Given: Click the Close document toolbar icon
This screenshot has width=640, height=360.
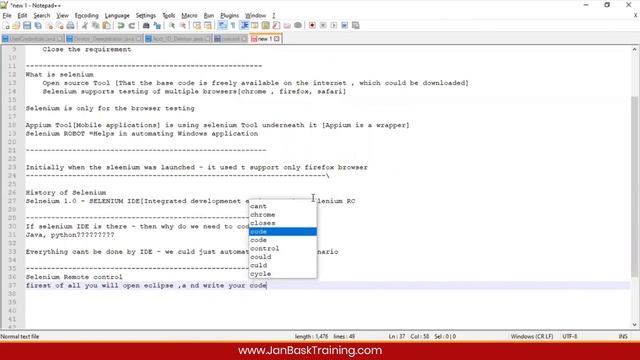Looking at the screenshot, I should click(x=49, y=25).
